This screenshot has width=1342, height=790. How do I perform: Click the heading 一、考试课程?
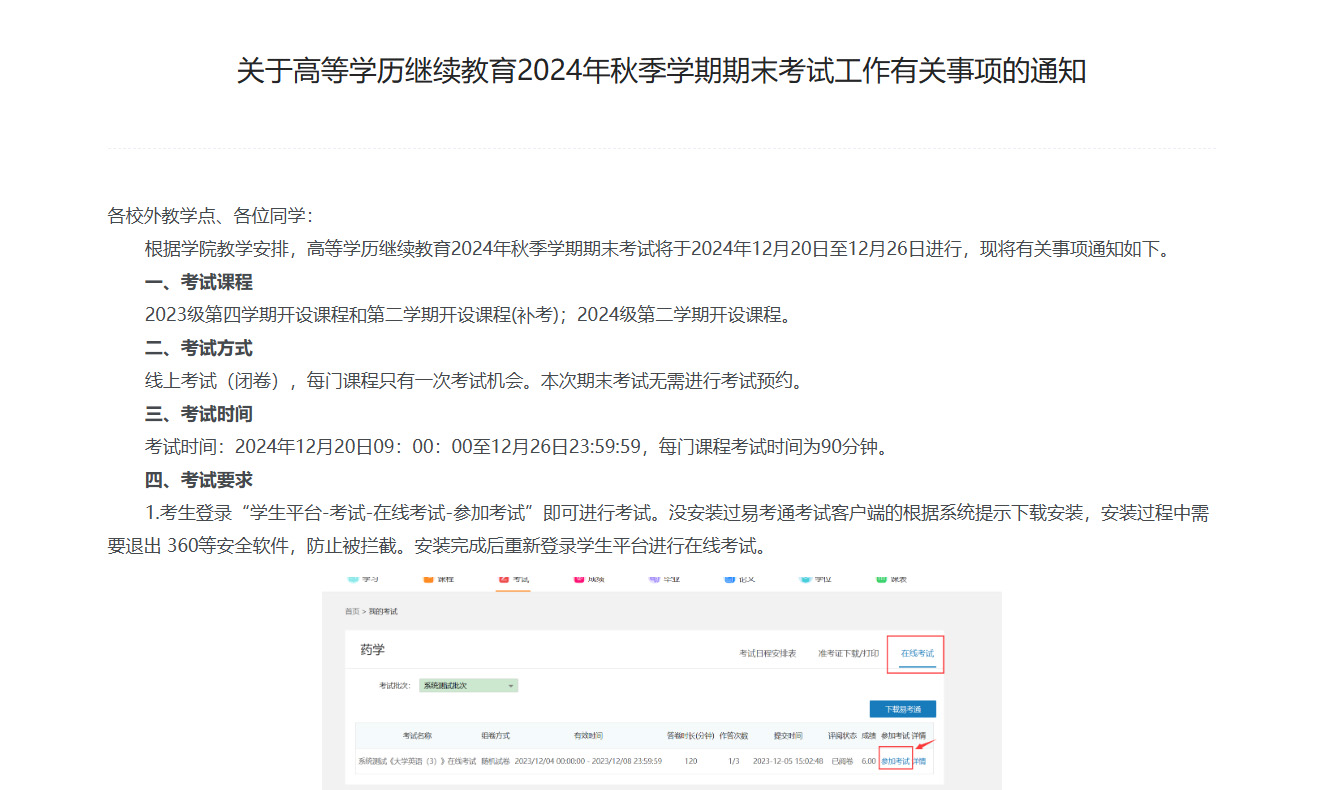(x=198, y=282)
